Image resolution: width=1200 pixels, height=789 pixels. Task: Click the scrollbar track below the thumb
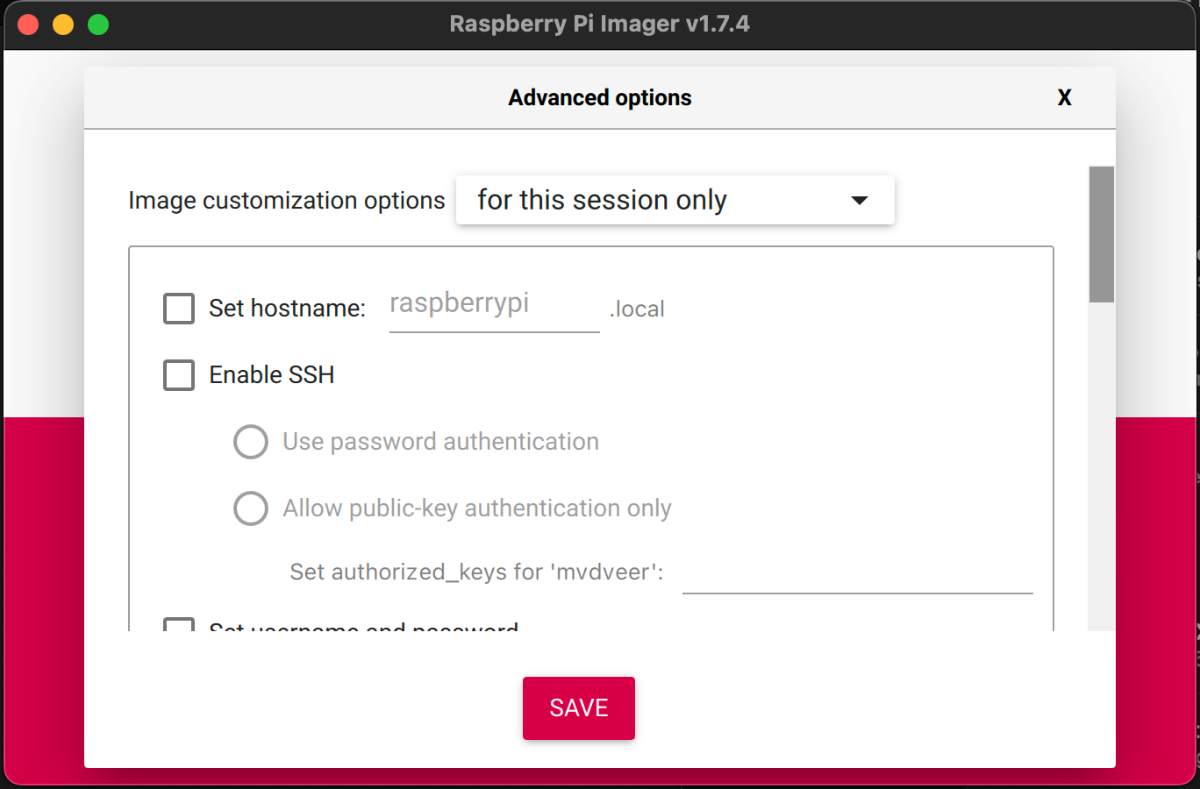[x=1101, y=466]
